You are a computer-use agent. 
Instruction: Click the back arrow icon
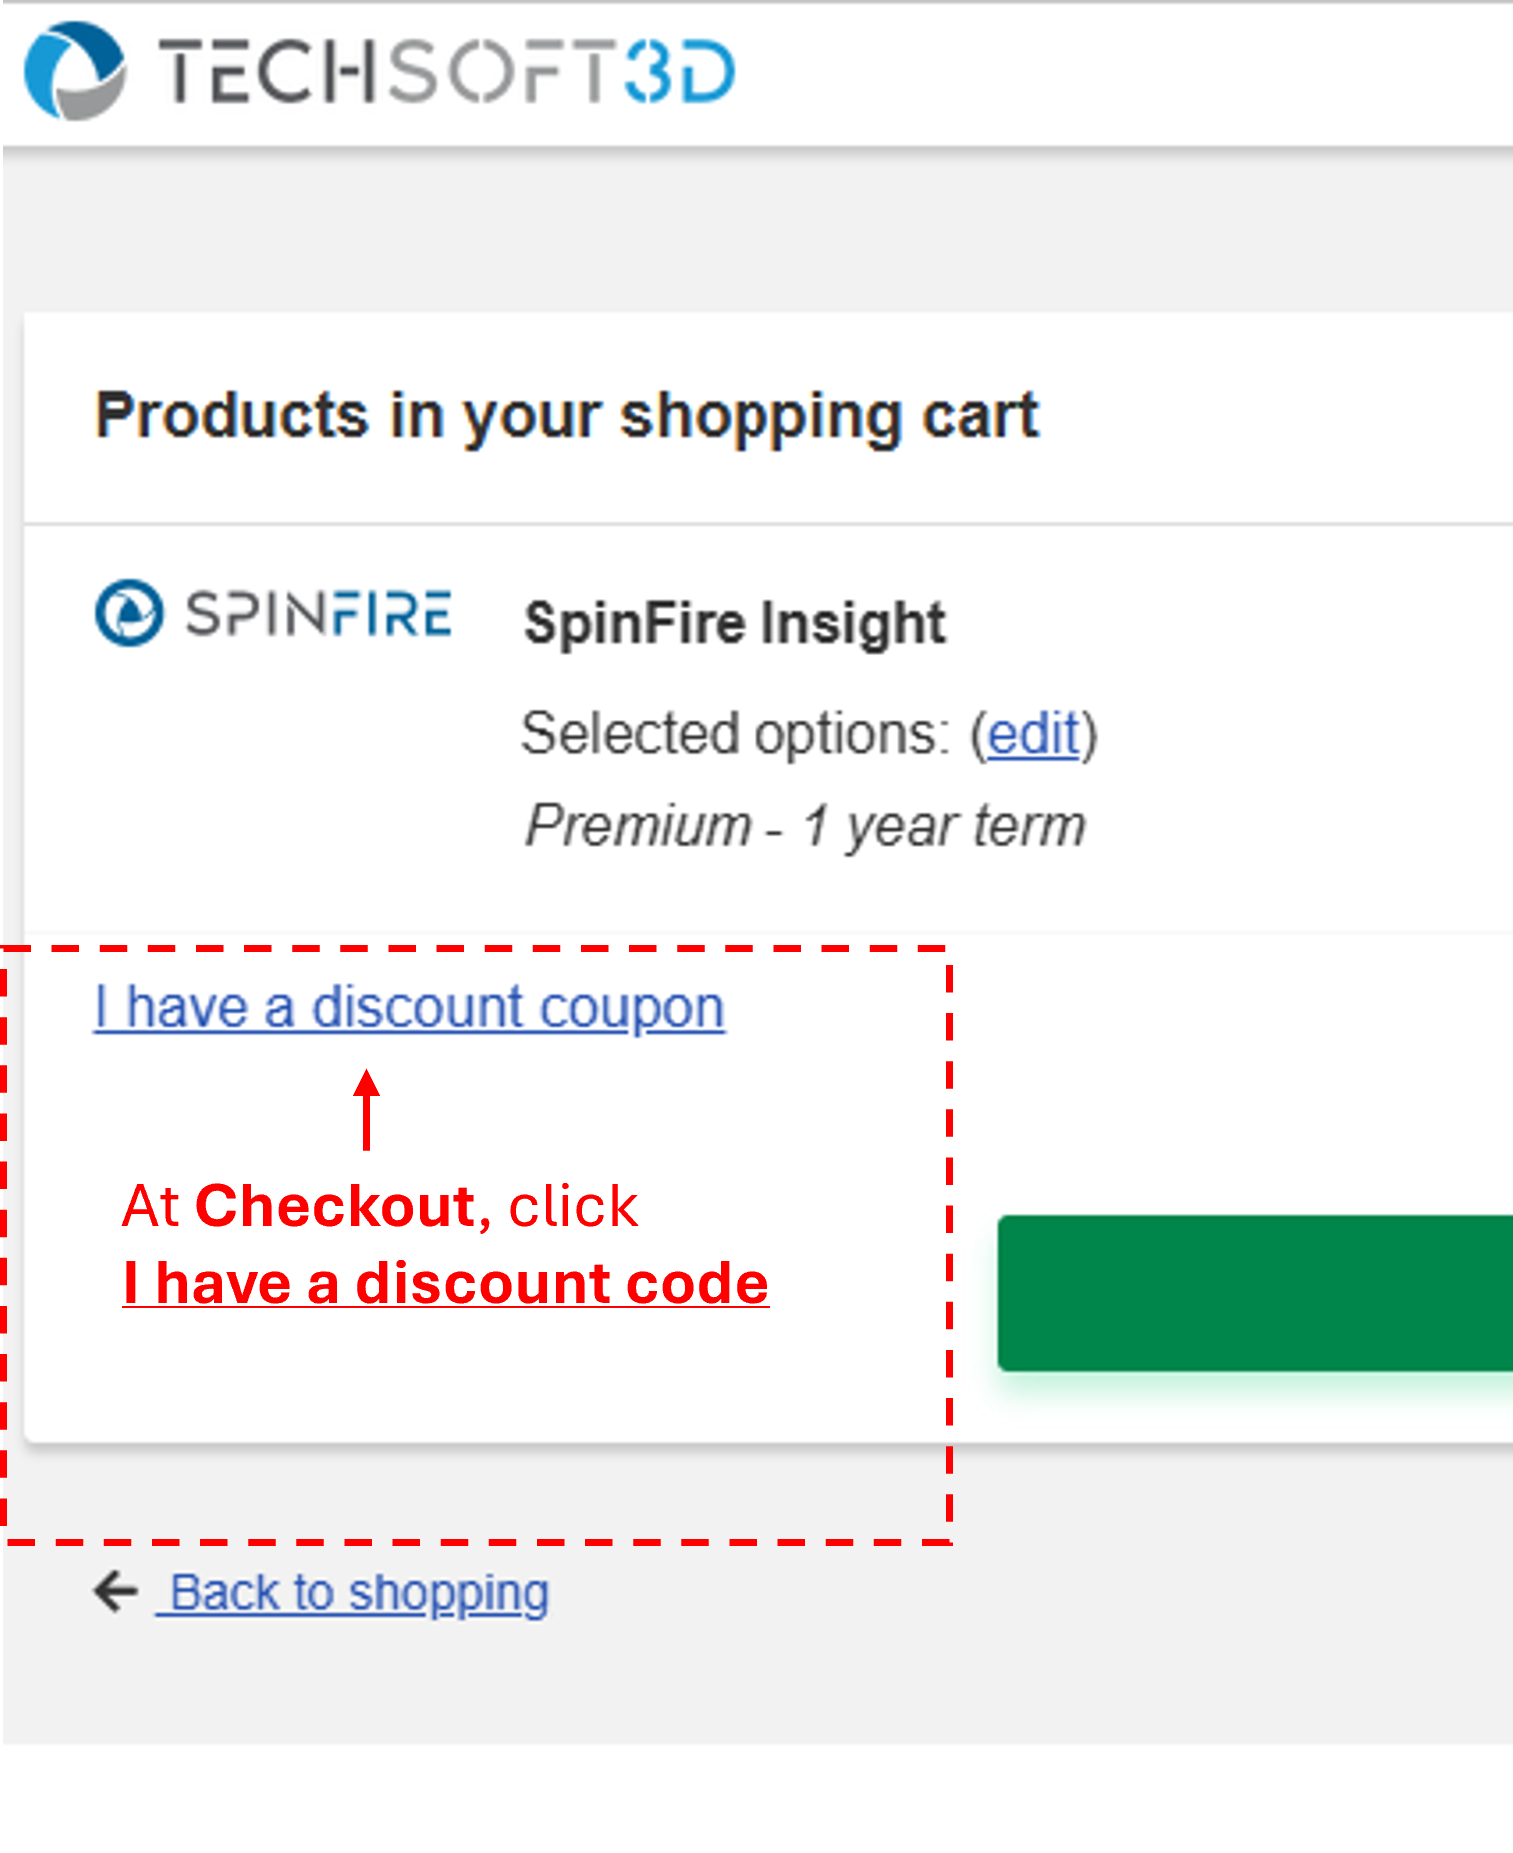click(x=116, y=1591)
